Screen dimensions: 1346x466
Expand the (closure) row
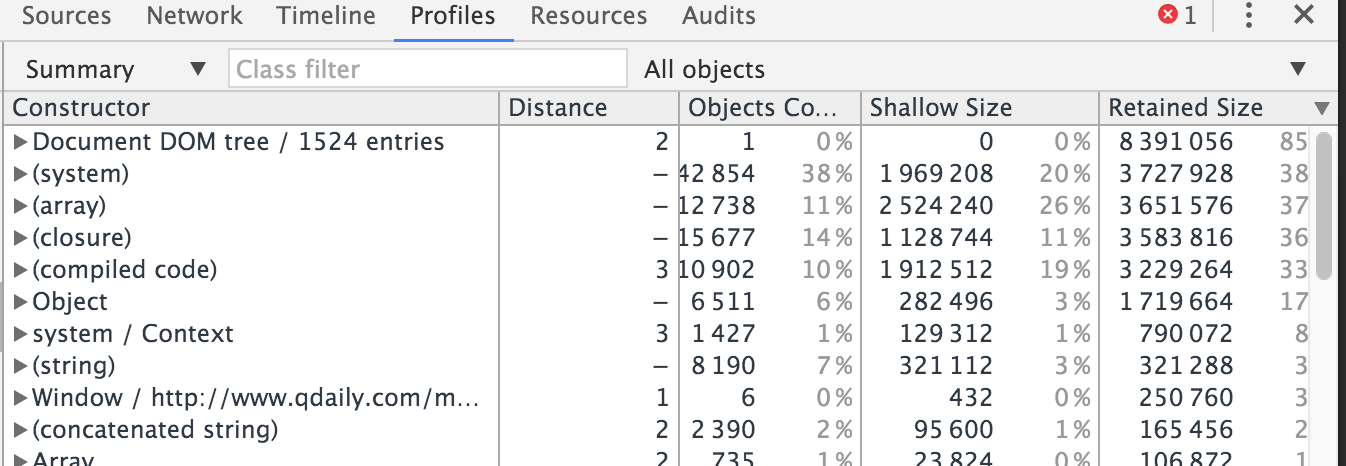point(20,238)
